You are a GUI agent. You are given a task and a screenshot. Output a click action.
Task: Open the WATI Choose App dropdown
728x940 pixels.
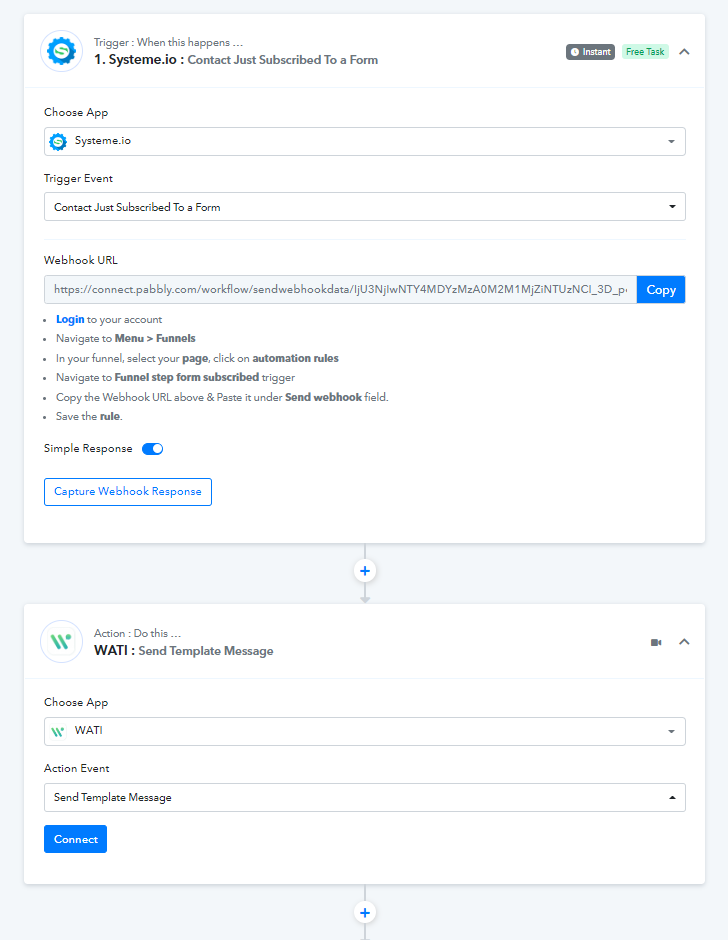pyautogui.click(x=365, y=731)
